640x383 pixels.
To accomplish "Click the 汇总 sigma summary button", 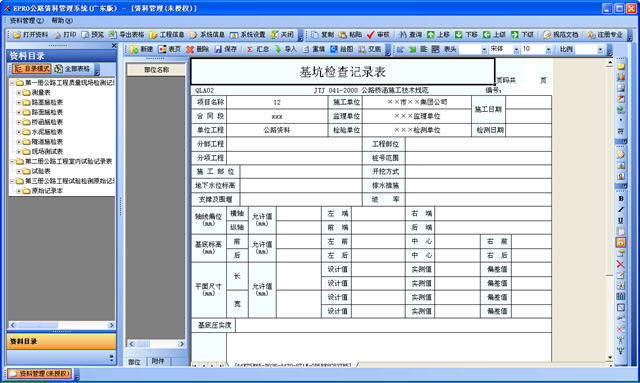I will tap(258, 49).
